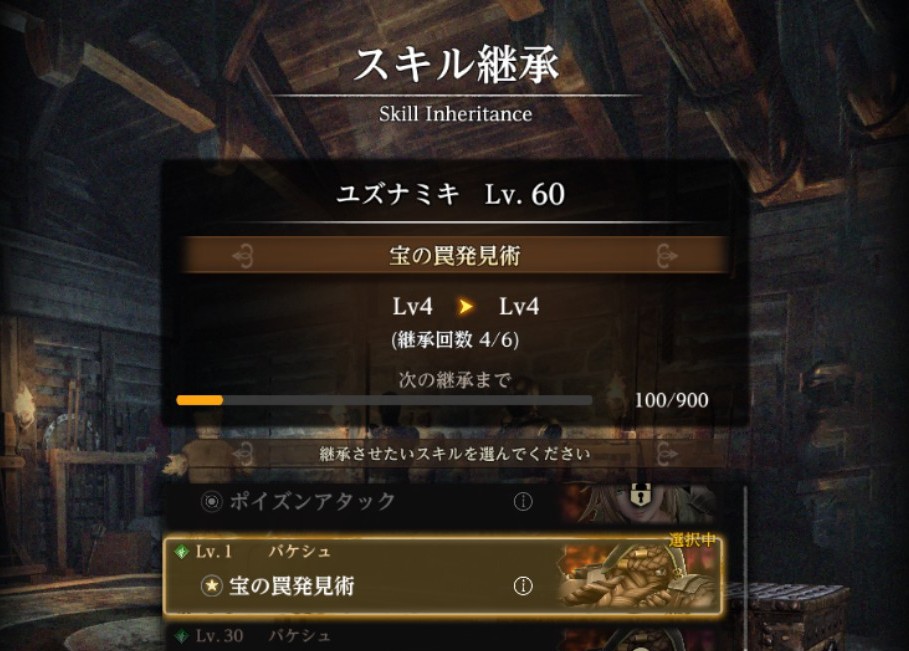Click right ornament beside 継承させたいスキルを選んでください

[667, 454]
